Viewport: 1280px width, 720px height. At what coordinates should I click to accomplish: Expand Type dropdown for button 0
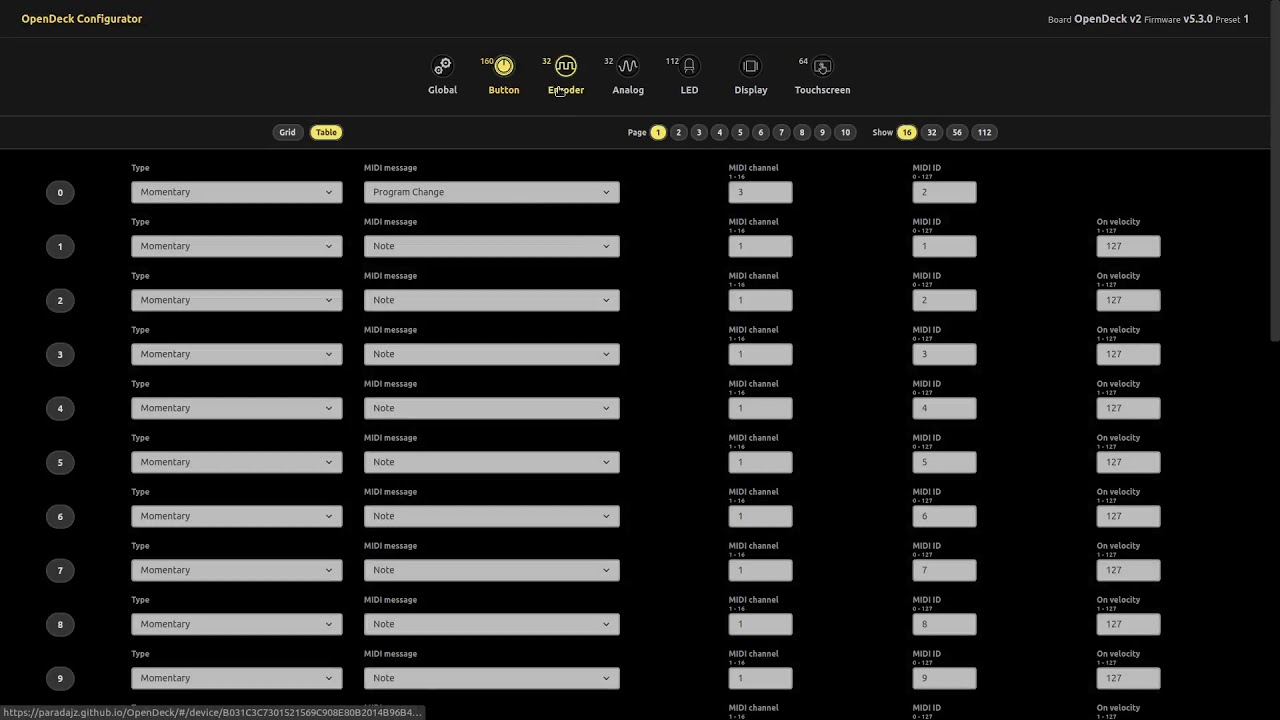(237, 192)
